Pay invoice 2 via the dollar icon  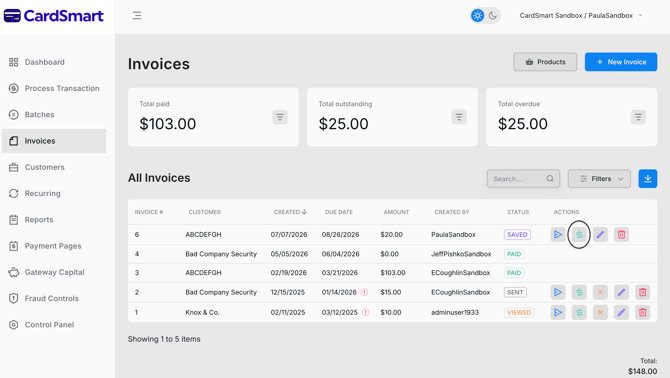(579, 292)
